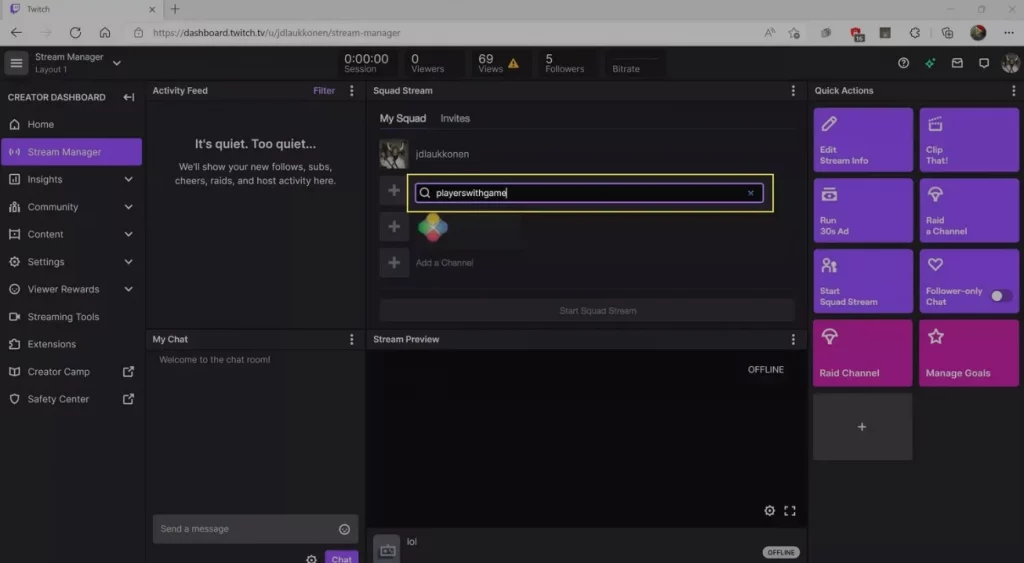Screen dimensions: 1024x563
Task: Toggle fullscreen on Stream Preview
Action: click(x=790, y=511)
